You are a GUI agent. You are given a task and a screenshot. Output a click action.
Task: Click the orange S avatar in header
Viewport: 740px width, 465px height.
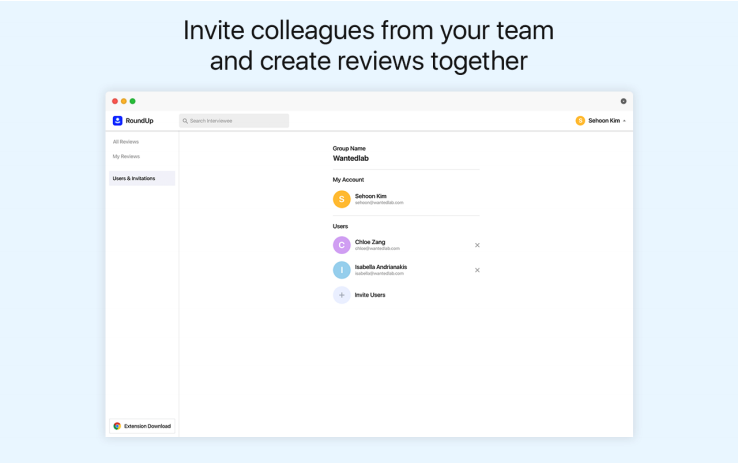coord(580,121)
